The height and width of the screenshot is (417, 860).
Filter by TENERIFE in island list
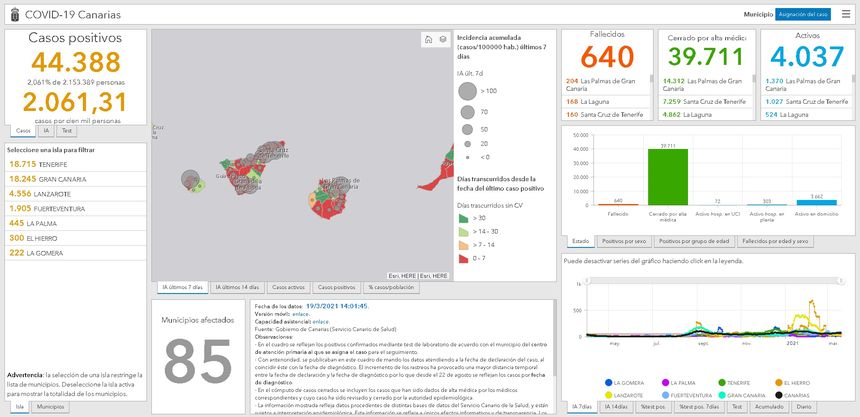point(40,164)
